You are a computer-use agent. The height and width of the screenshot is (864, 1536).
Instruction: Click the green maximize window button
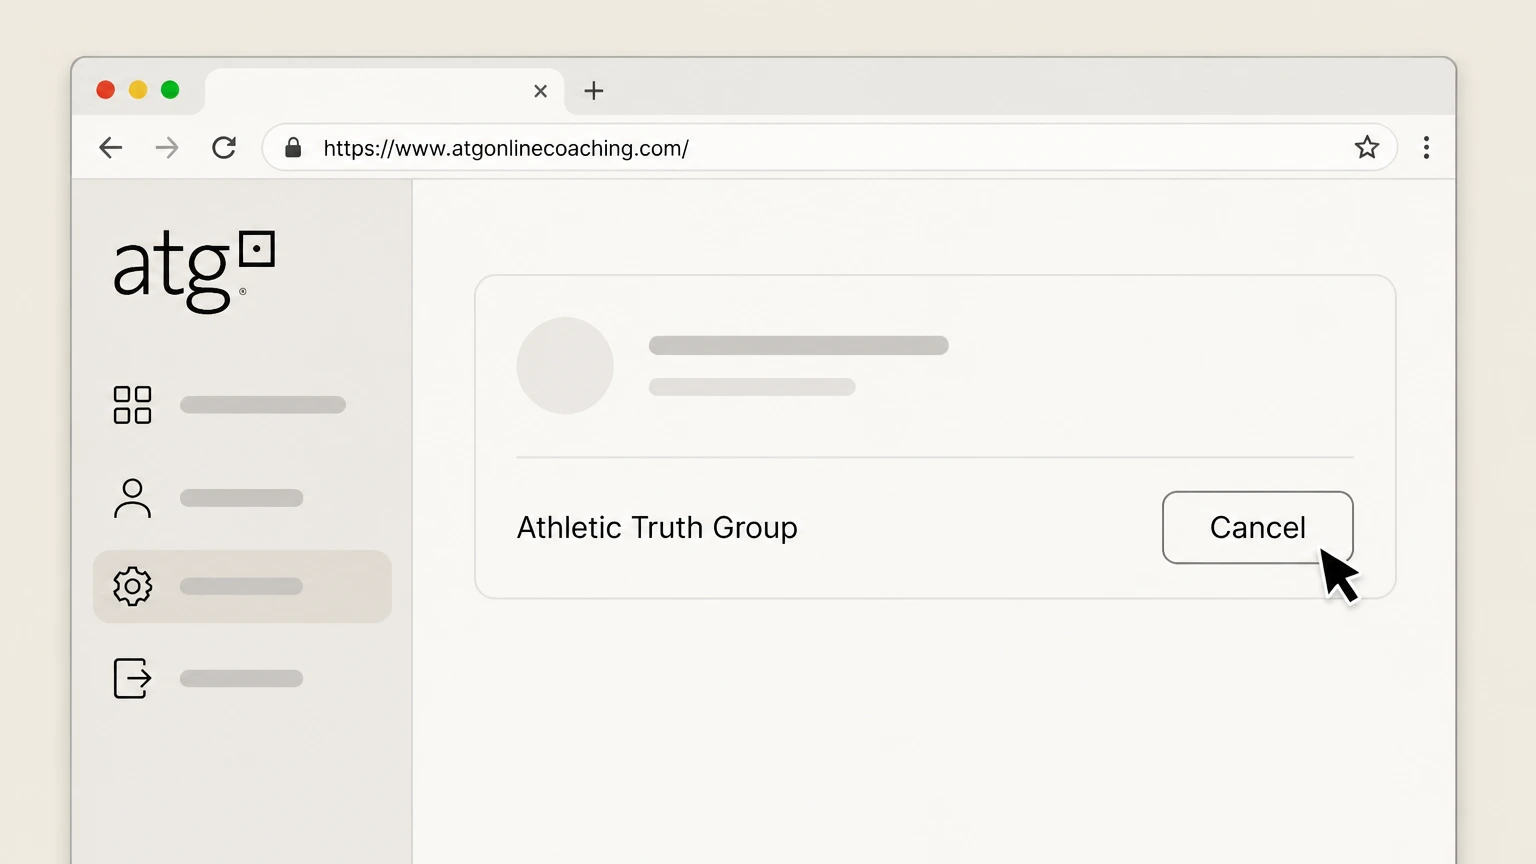[170, 90]
